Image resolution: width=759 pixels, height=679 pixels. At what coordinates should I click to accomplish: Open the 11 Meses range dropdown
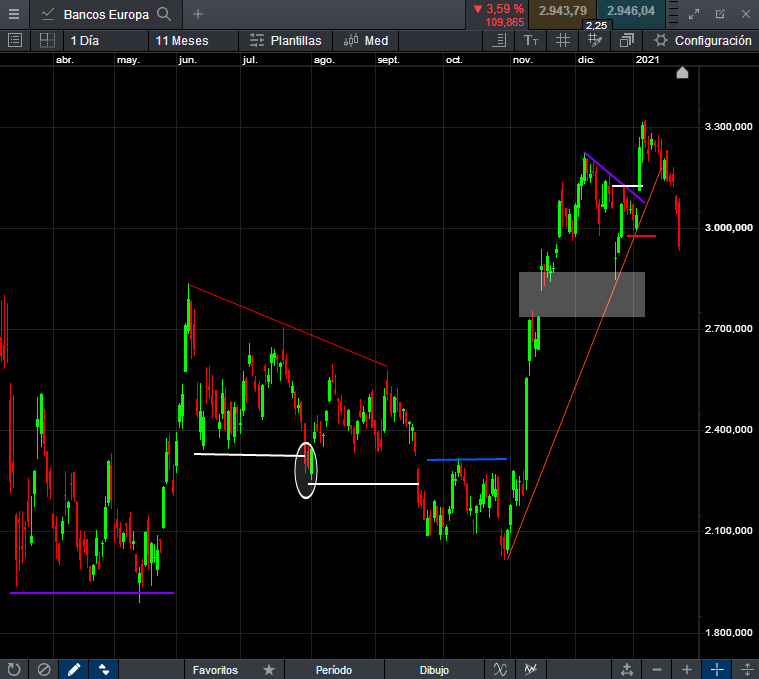coord(194,41)
